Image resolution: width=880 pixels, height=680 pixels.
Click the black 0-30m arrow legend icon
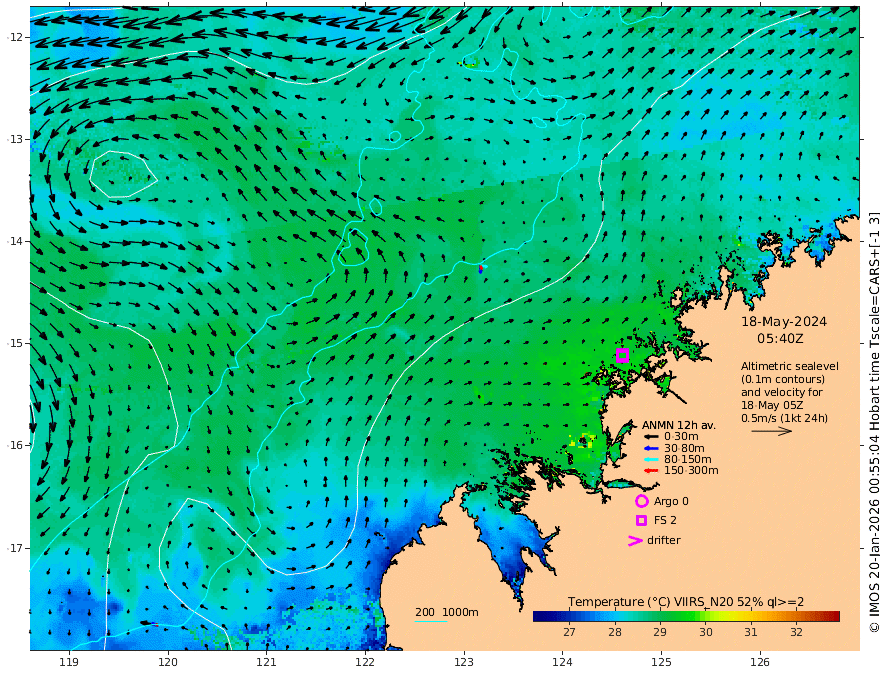[650, 437]
